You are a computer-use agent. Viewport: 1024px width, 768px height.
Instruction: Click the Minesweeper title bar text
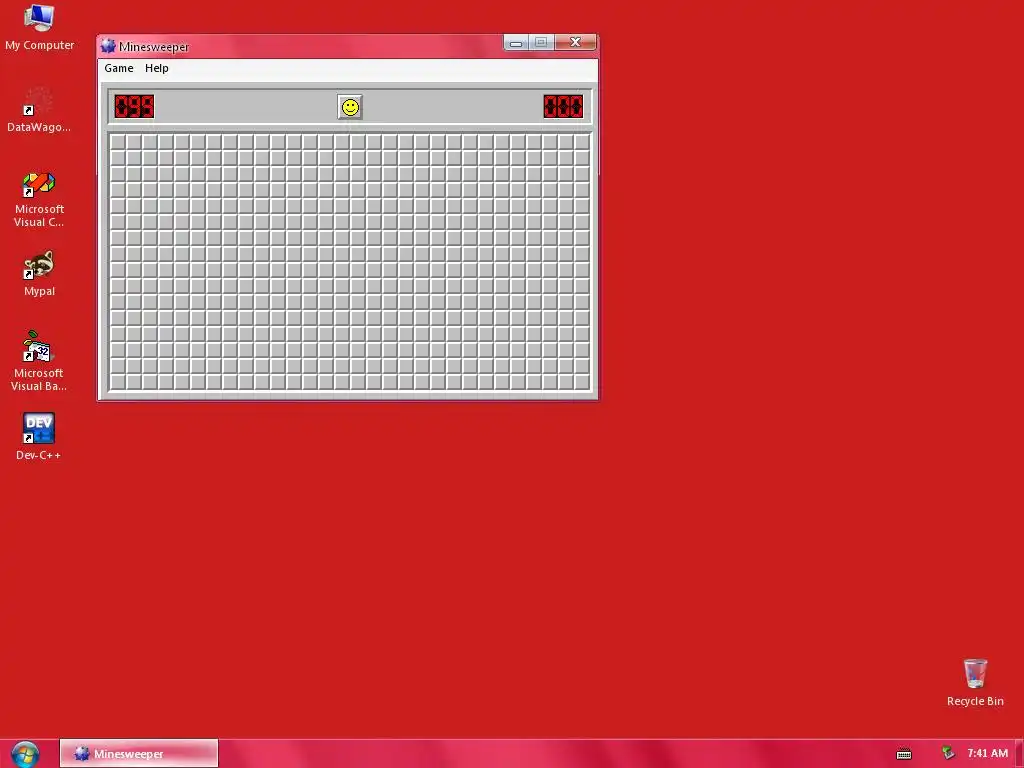coord(154,47)
